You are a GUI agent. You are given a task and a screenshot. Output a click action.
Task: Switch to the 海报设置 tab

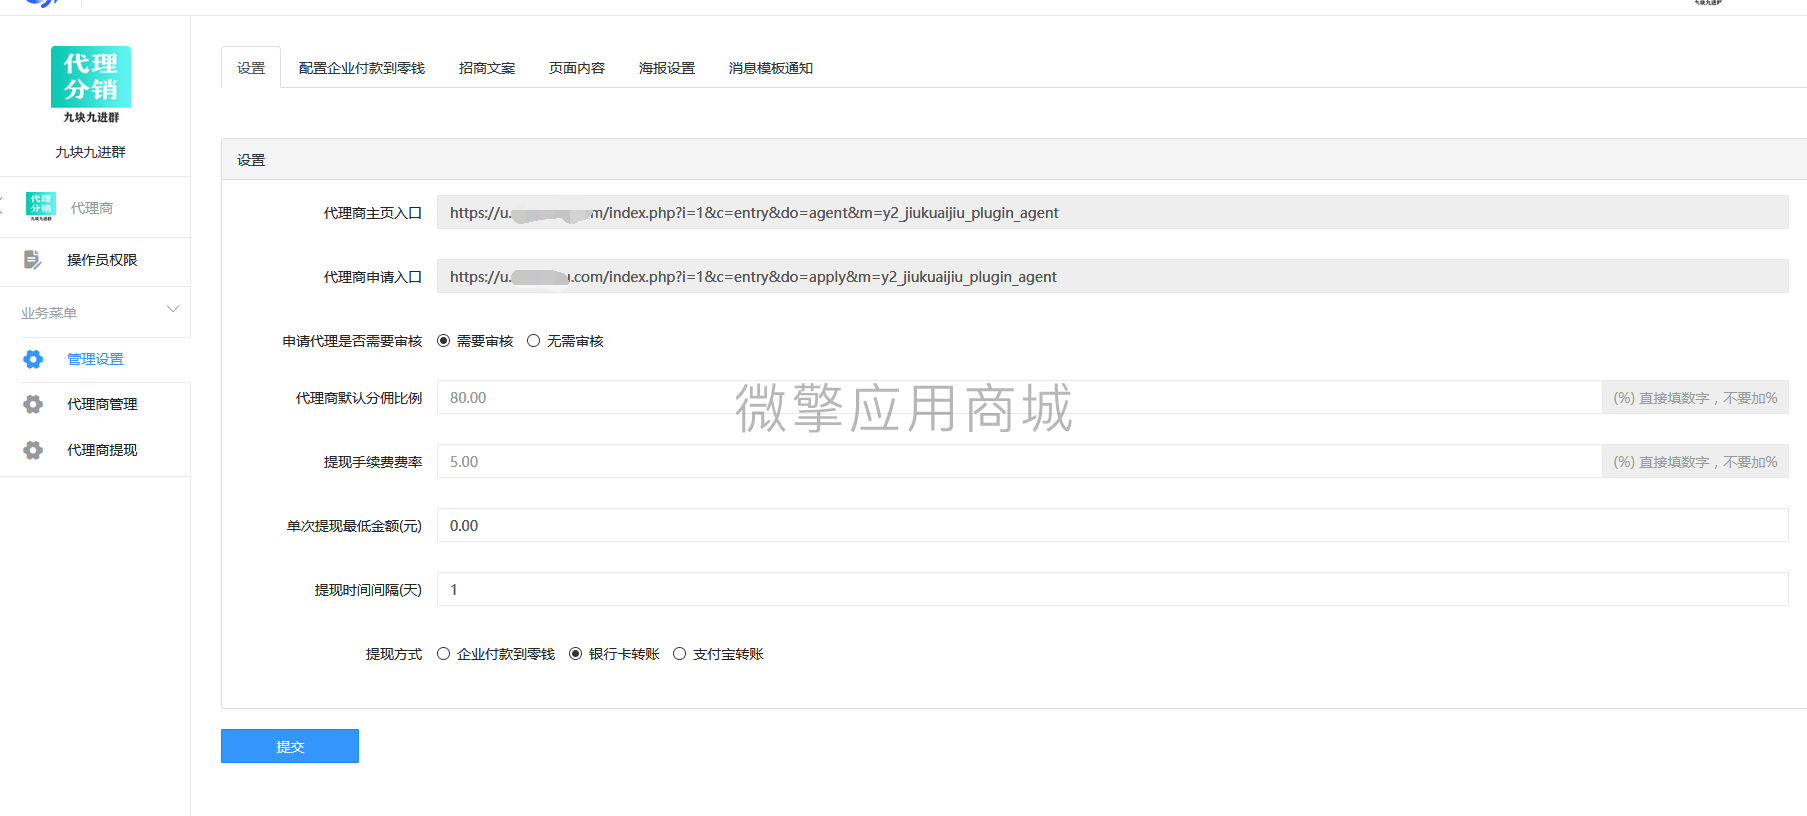tap(667, 68)
